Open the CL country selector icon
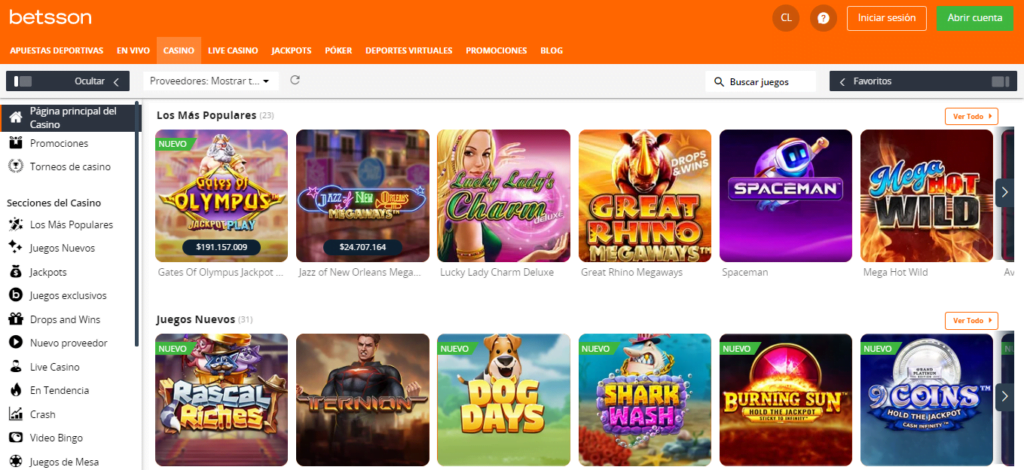Image resolution: width=1024 pixels, height=470 pixels. [786, 18]
